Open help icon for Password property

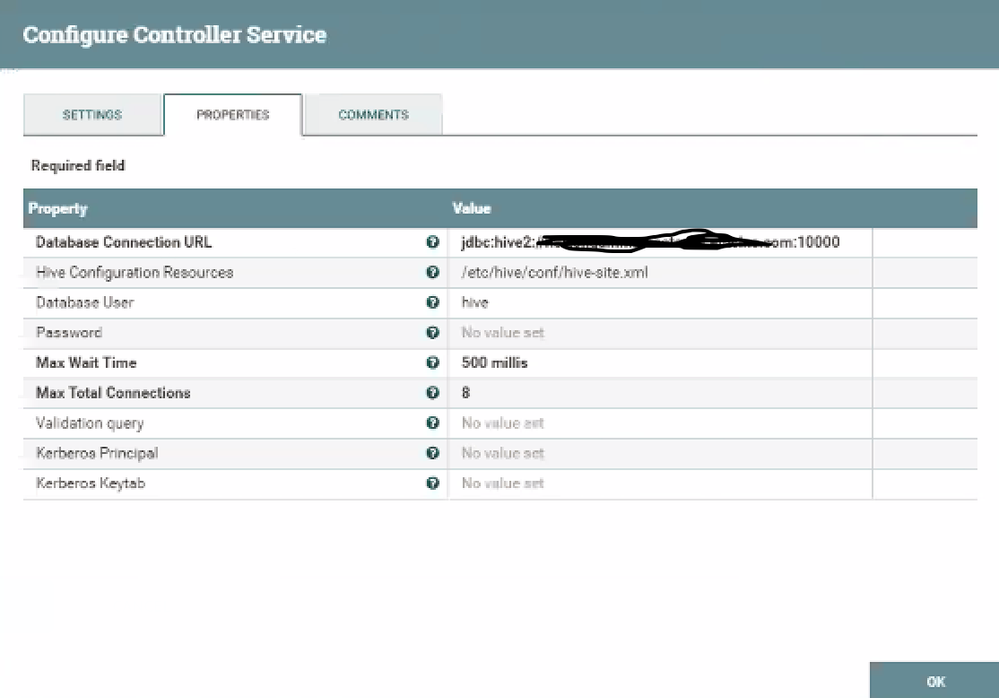coord(433,332)
